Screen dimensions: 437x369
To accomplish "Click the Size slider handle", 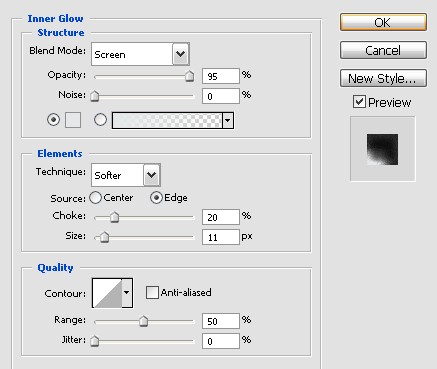I will point(104,237).
